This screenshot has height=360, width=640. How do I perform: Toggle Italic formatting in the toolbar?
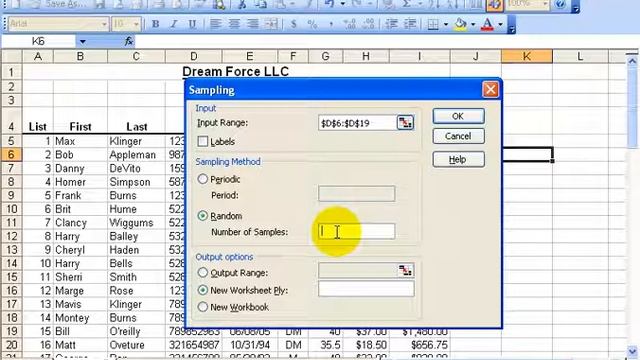tap(174, 24)
